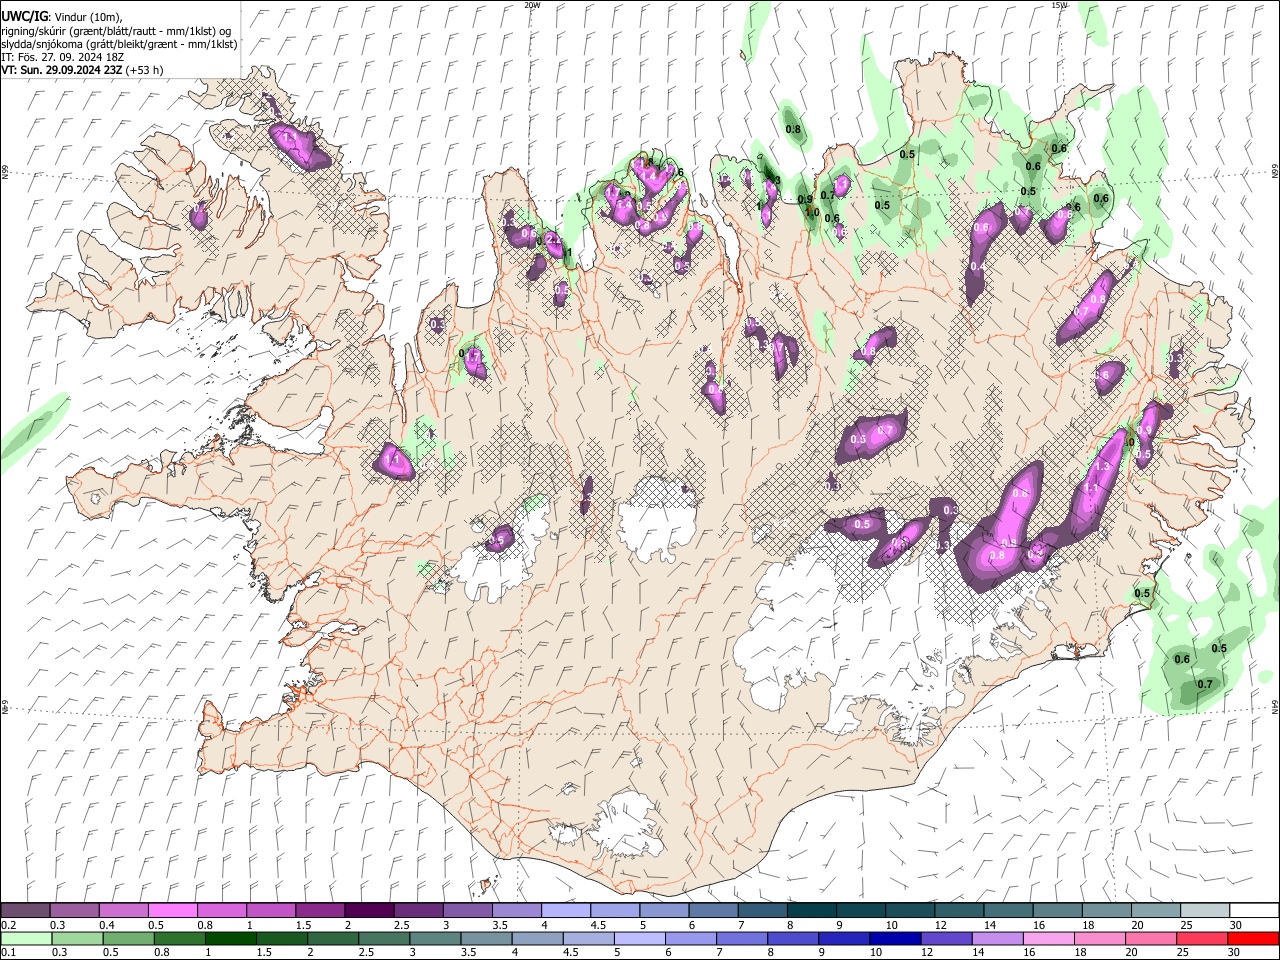Select the darkest teal snow swatch labeled 8
This screenshot has width=1280, height=960.
click(x=811, y=910)
